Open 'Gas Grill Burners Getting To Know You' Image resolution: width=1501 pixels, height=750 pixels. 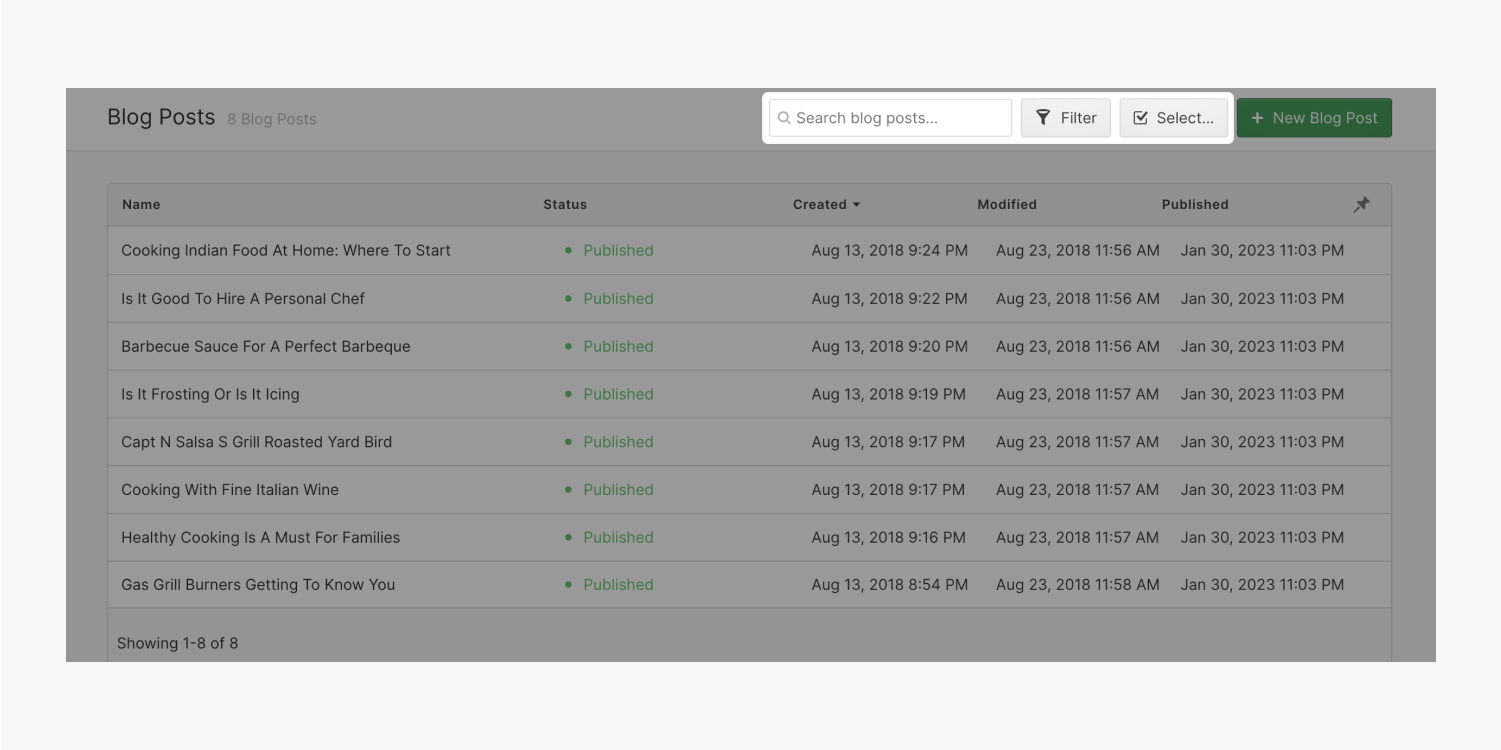click(258, 585)
